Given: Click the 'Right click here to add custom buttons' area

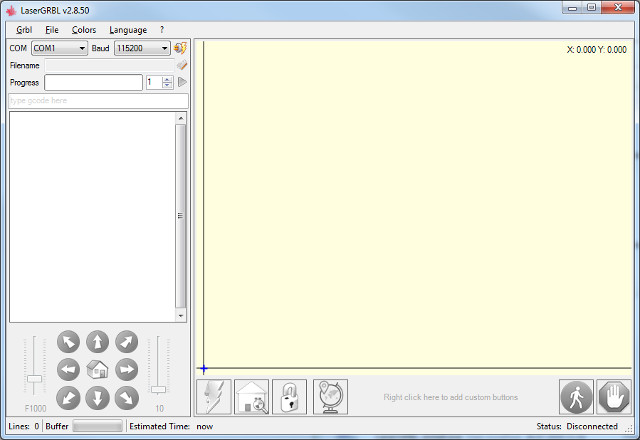Looking at the screenshot, I should coord(451,397).
